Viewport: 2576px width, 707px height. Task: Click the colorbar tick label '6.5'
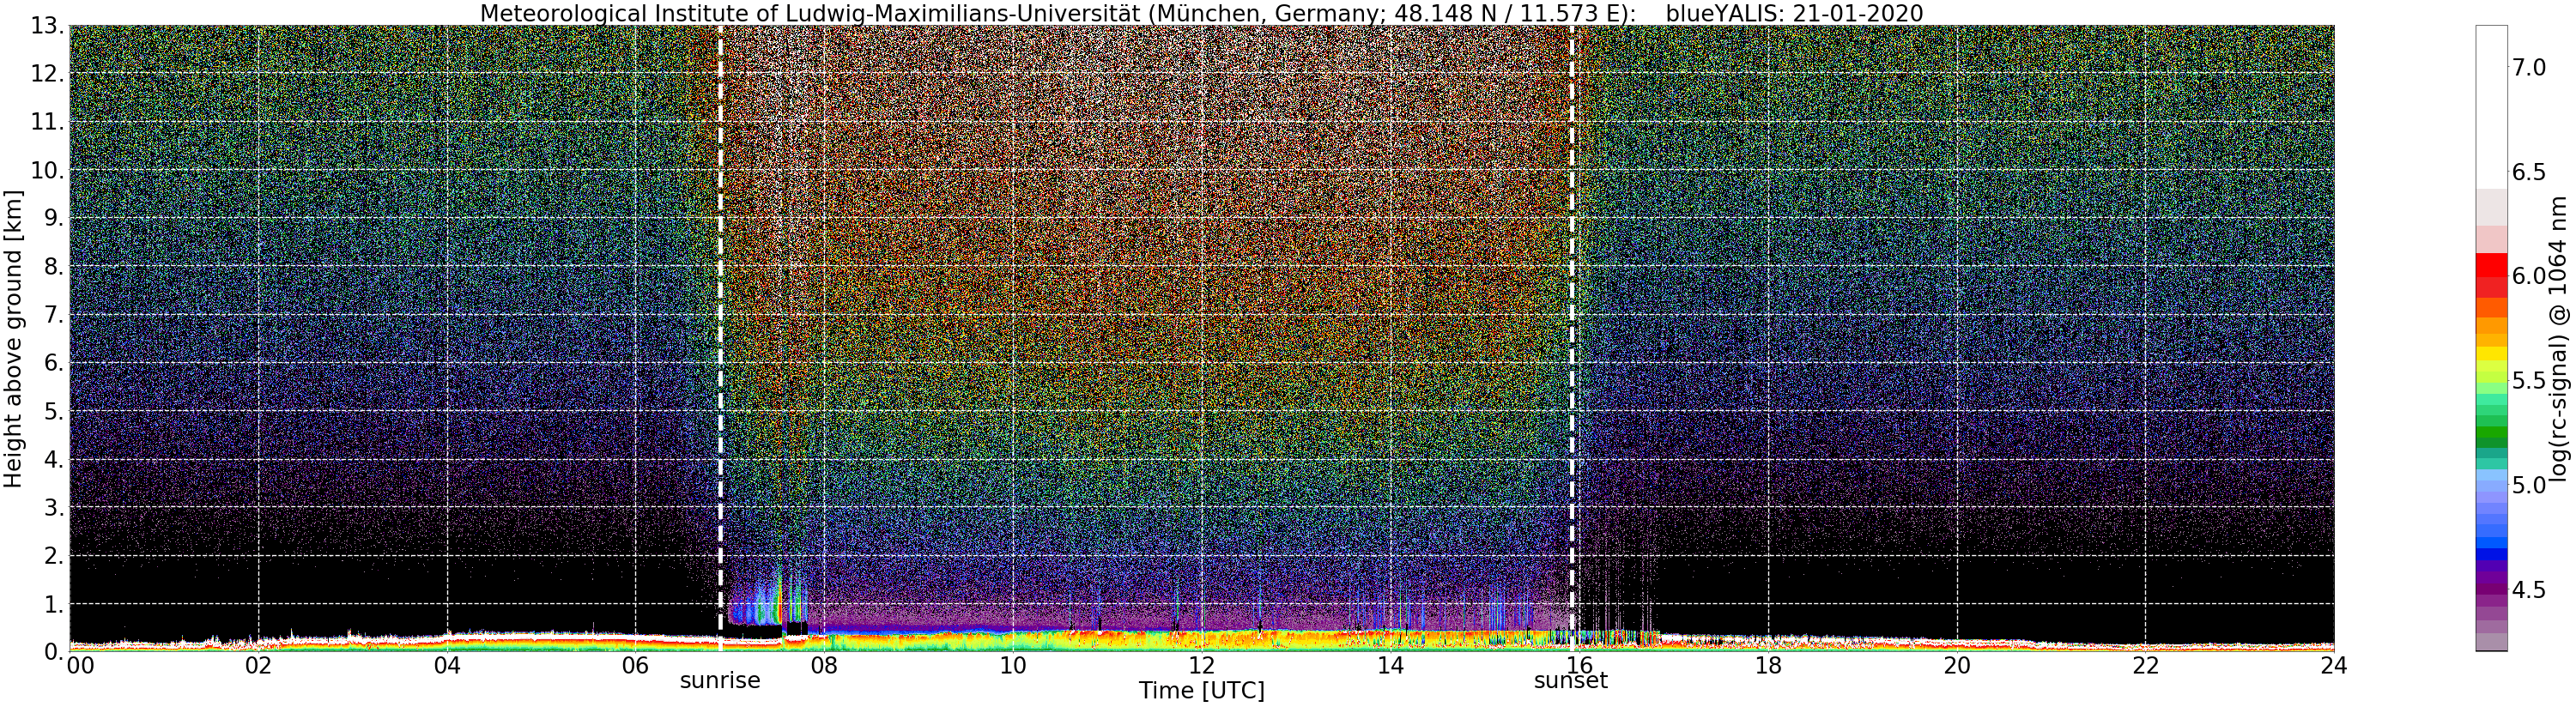(x=2529, y=172)
